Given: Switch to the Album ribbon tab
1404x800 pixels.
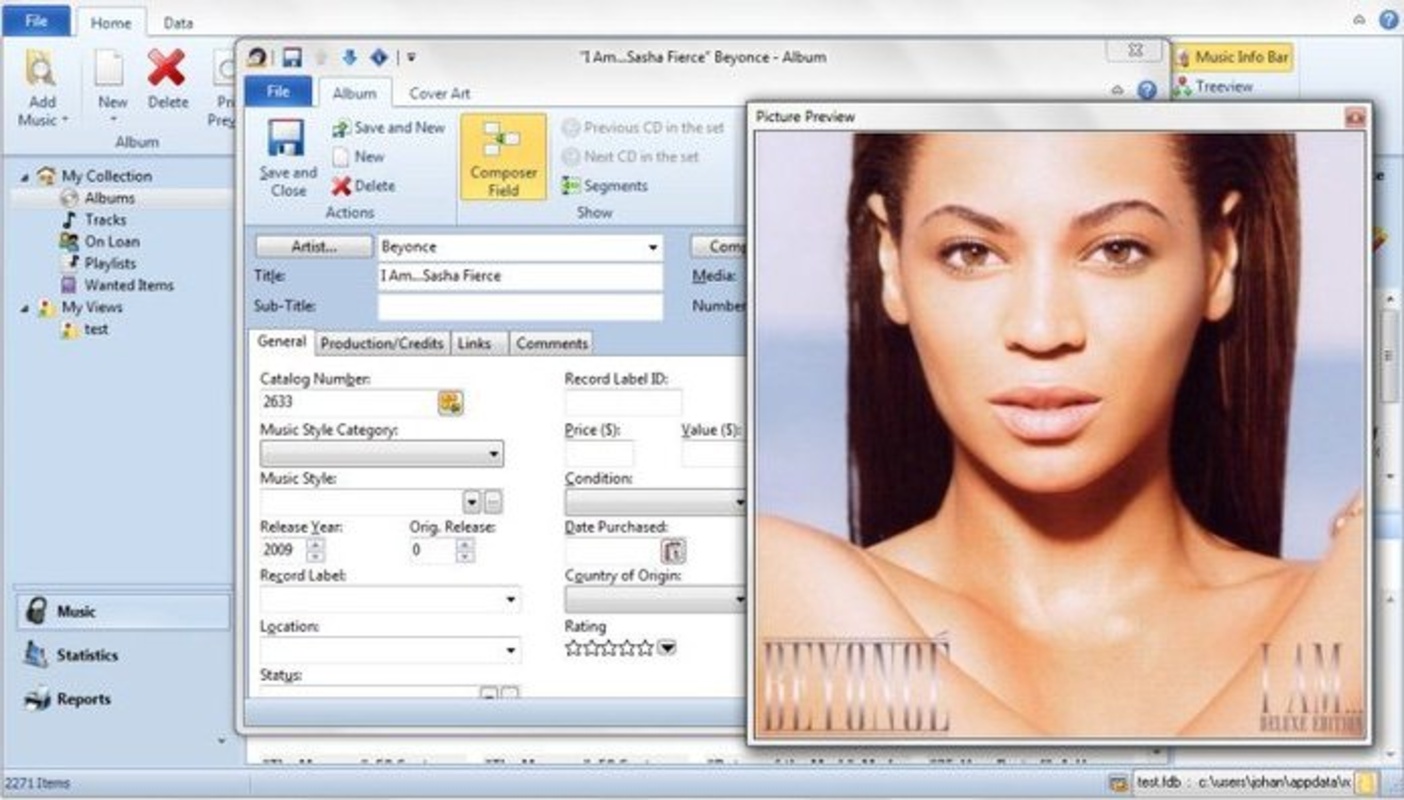Looking at the screenshot, I should pos(354,93).
